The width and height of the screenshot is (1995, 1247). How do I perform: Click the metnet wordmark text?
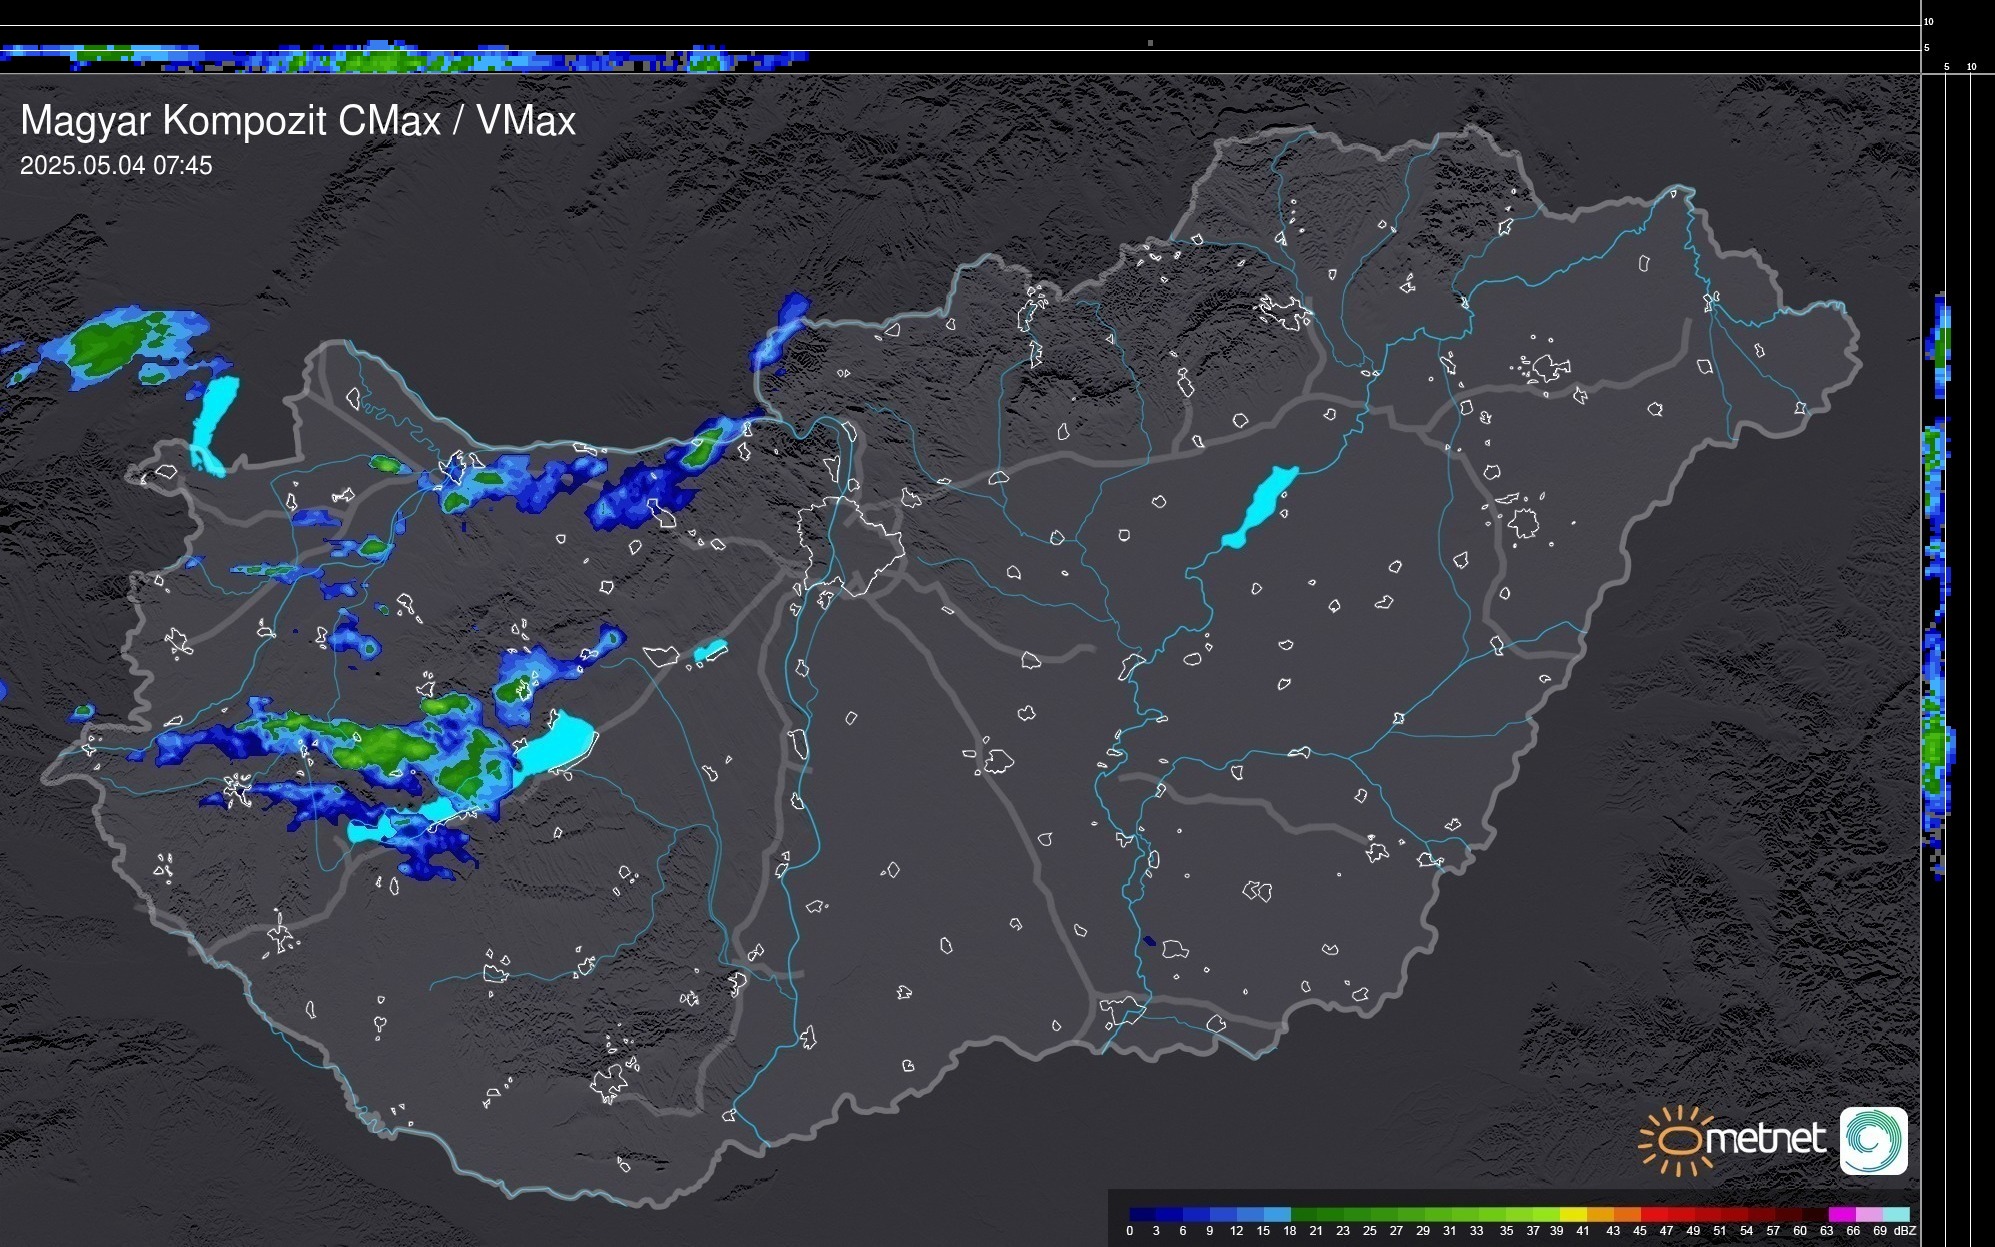1766,1139
